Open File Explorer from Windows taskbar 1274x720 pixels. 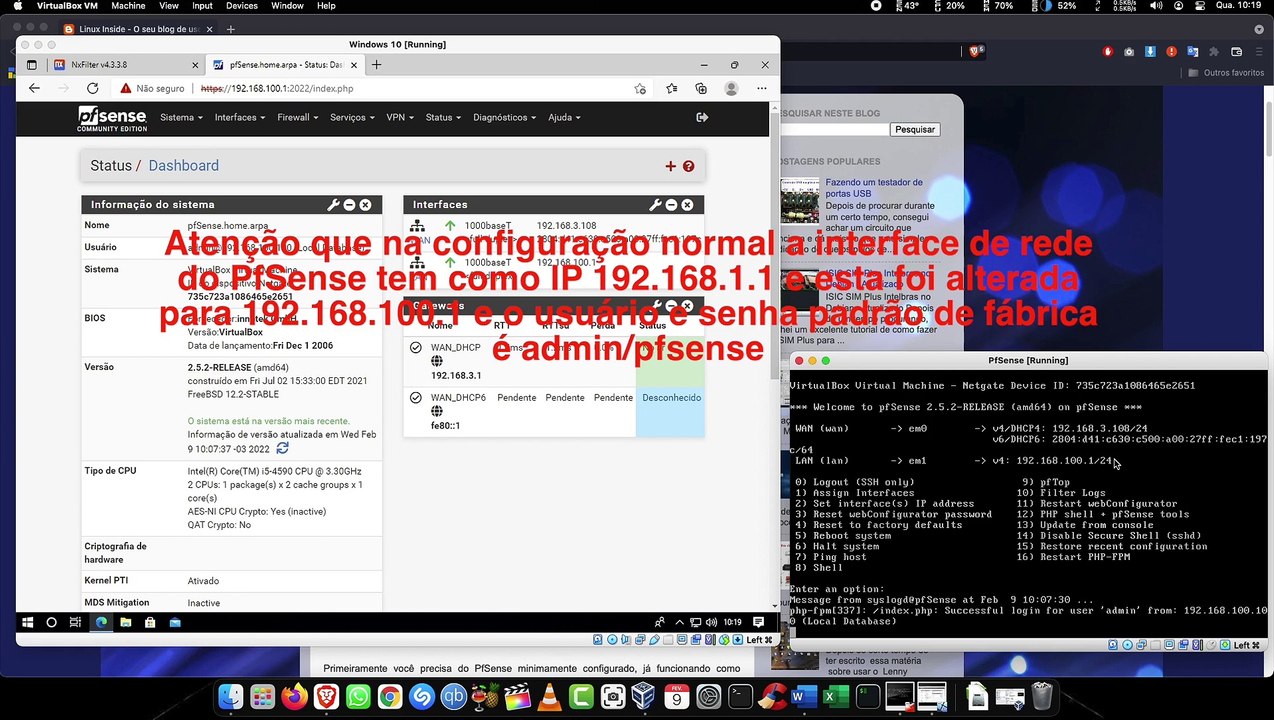click(126, 622)
